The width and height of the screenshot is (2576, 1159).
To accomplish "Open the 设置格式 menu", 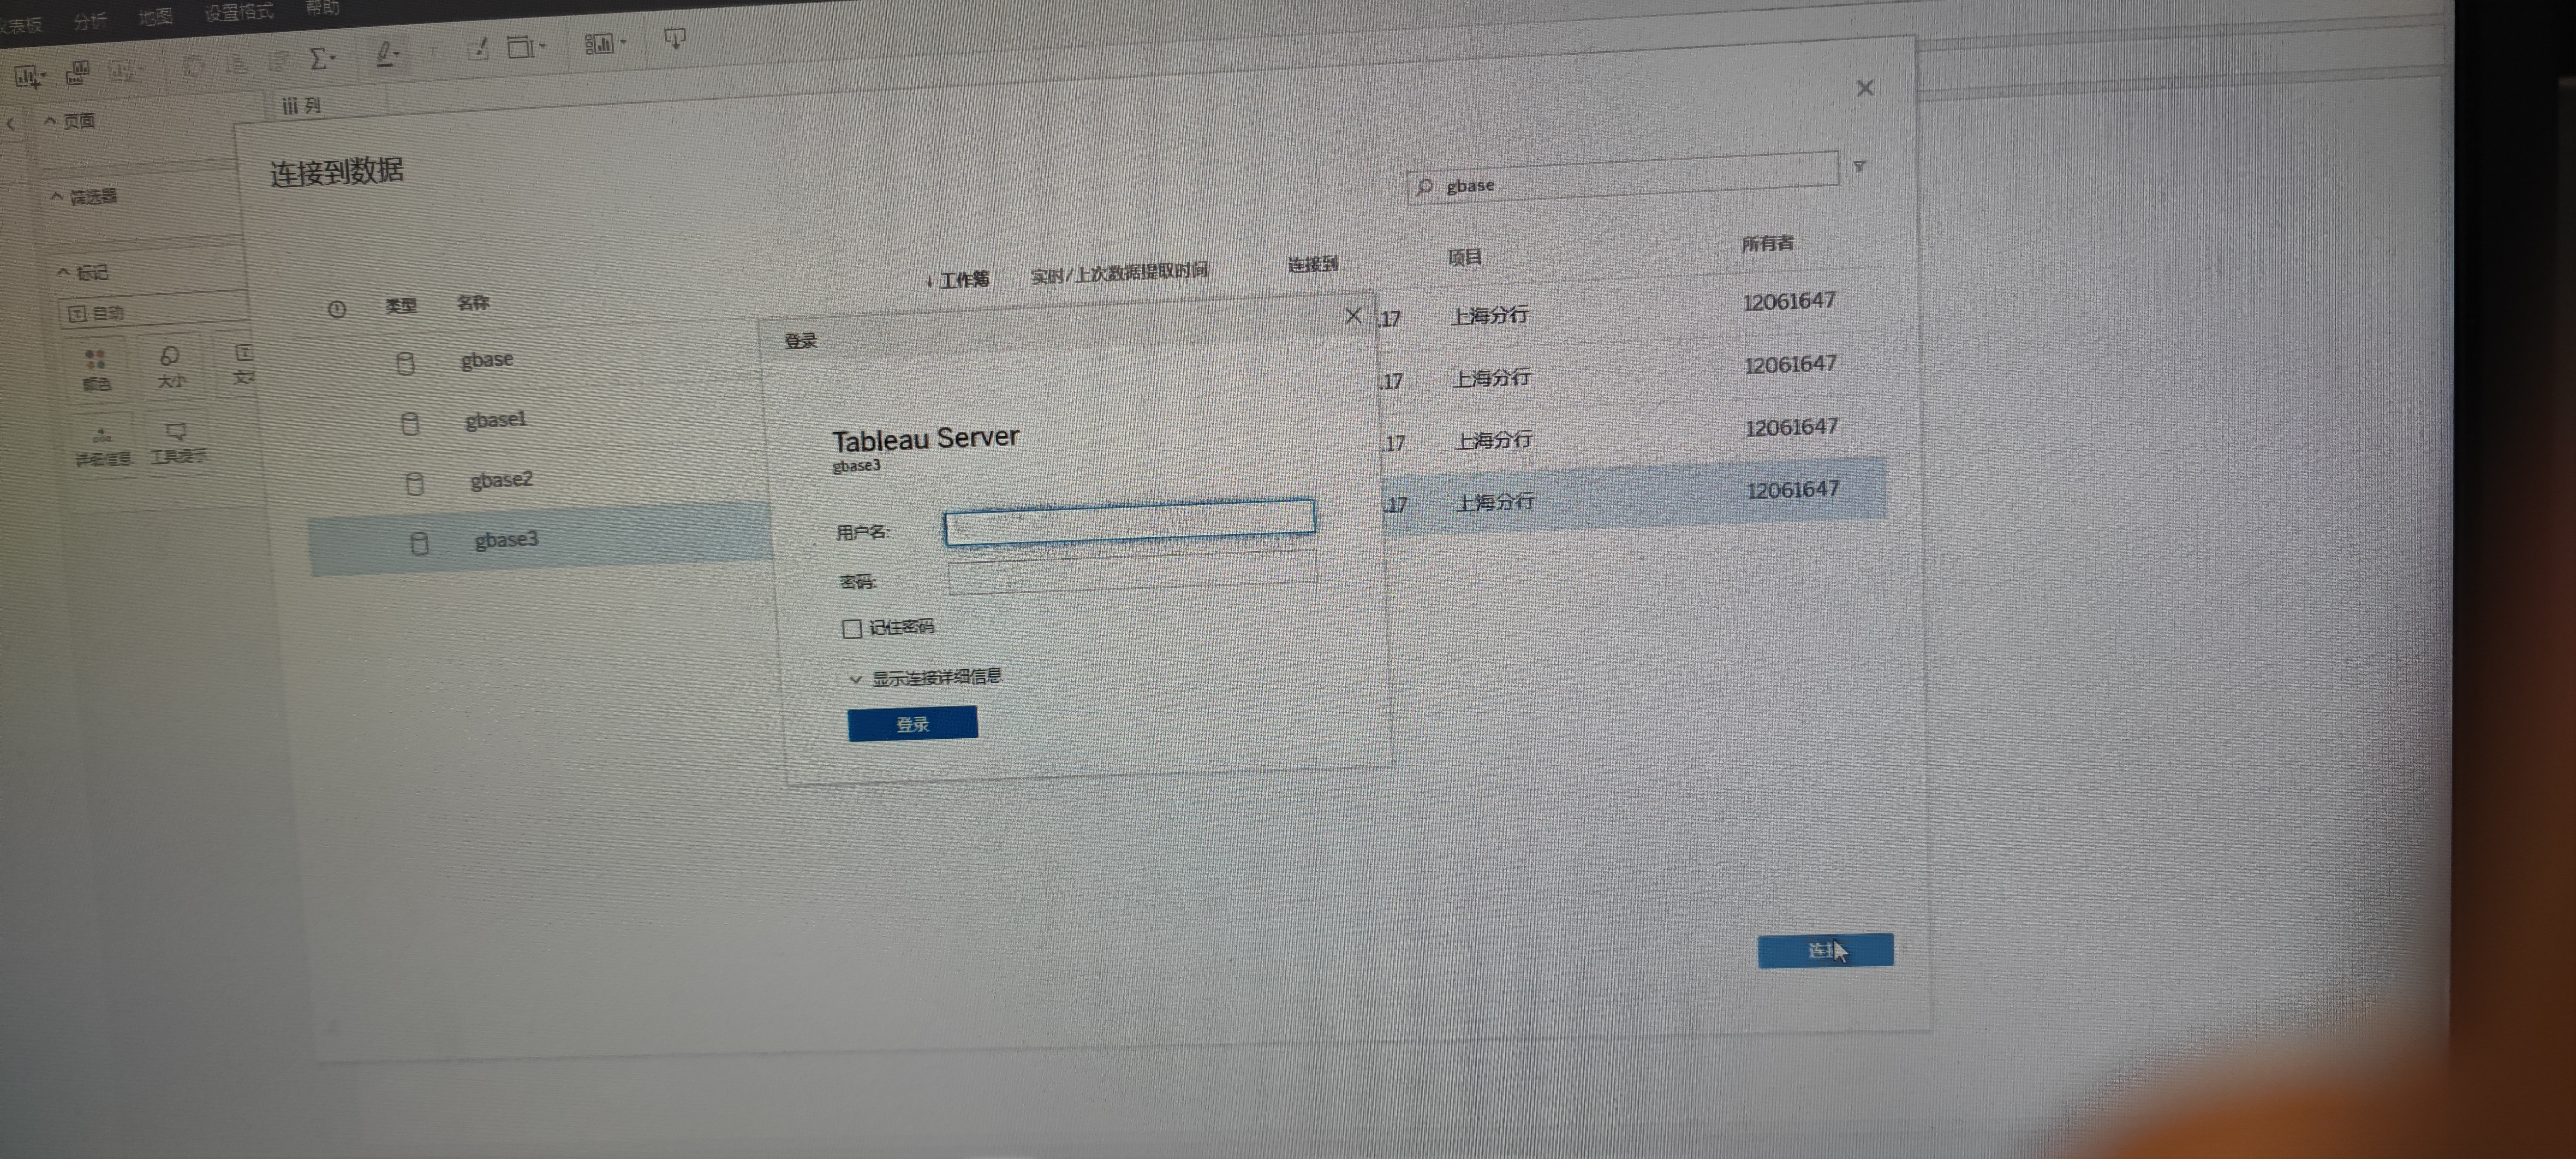I will tap(238, 13).
